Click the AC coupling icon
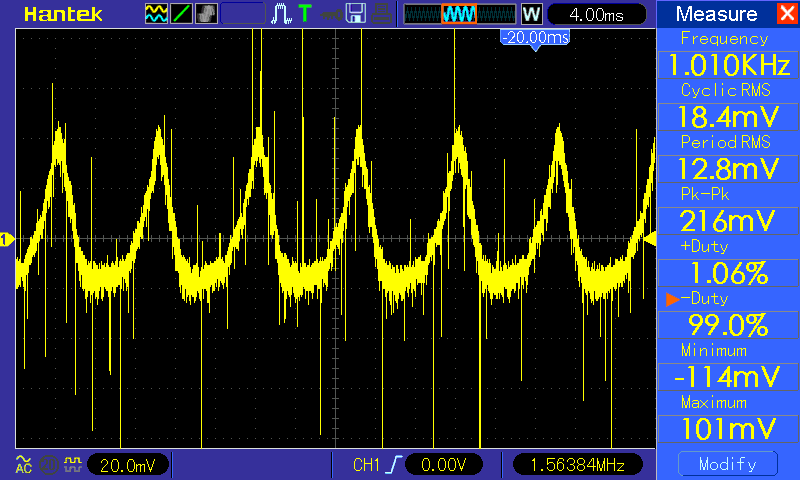Screen dimensions: 800x480 pyautogui.click(x=23, y=464)
